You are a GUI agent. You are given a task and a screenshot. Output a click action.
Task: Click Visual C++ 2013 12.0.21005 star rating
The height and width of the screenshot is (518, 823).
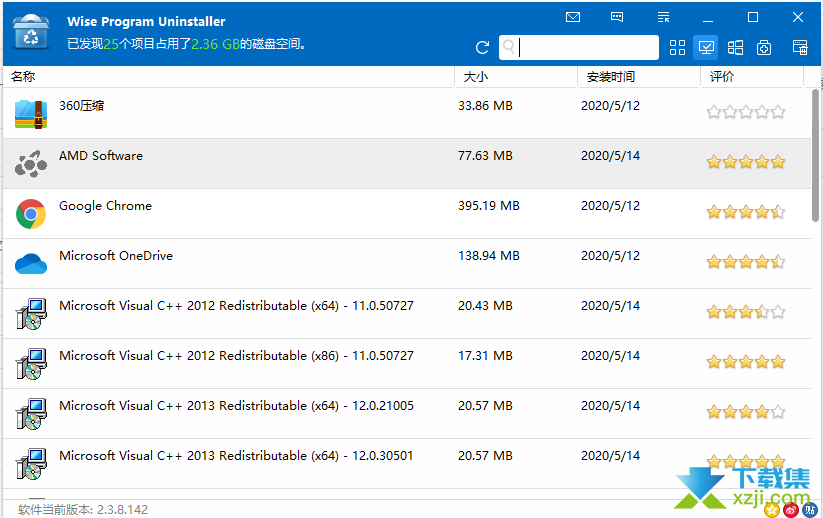pyautogui.click(x=746, y=412)
